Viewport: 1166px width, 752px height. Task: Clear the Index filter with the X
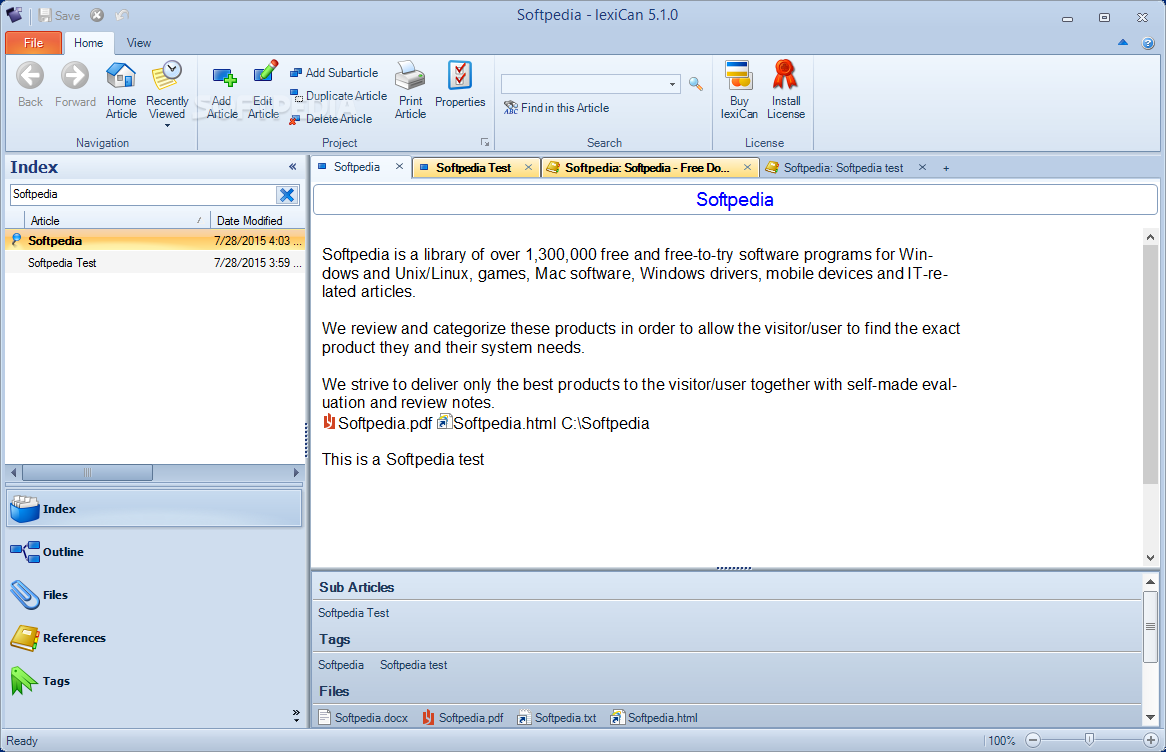[287, 195]
